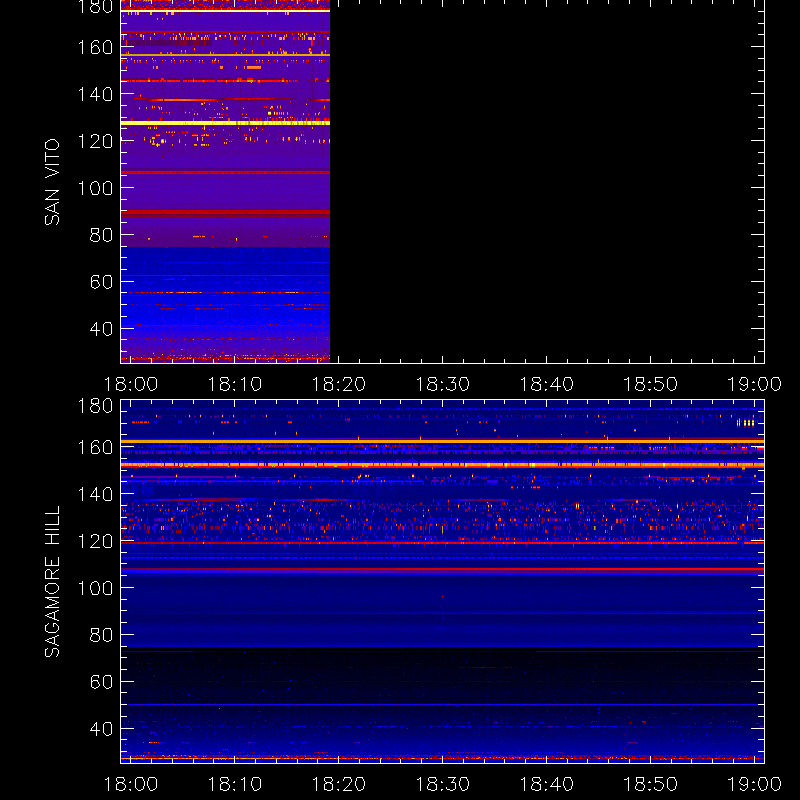Image resolution: width=800 pixels, height=800 pixels.
Task: Click 19:00 time label under San Vito plot
Action: [754, 384]
